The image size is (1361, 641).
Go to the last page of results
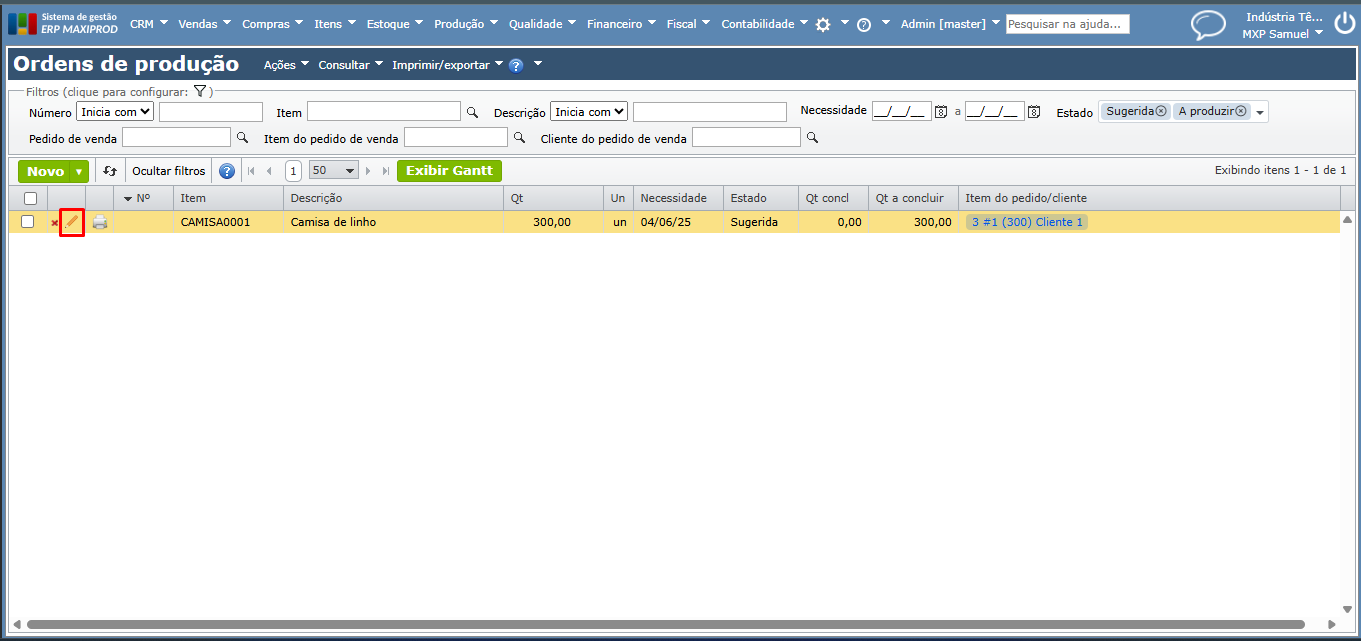click(385, 171)
